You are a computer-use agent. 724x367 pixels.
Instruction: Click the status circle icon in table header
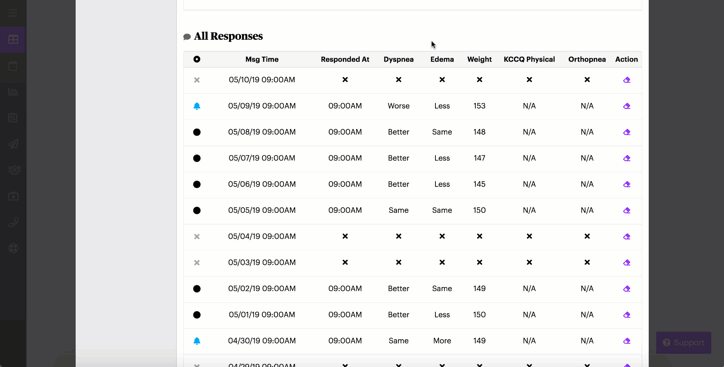(197, 59)
